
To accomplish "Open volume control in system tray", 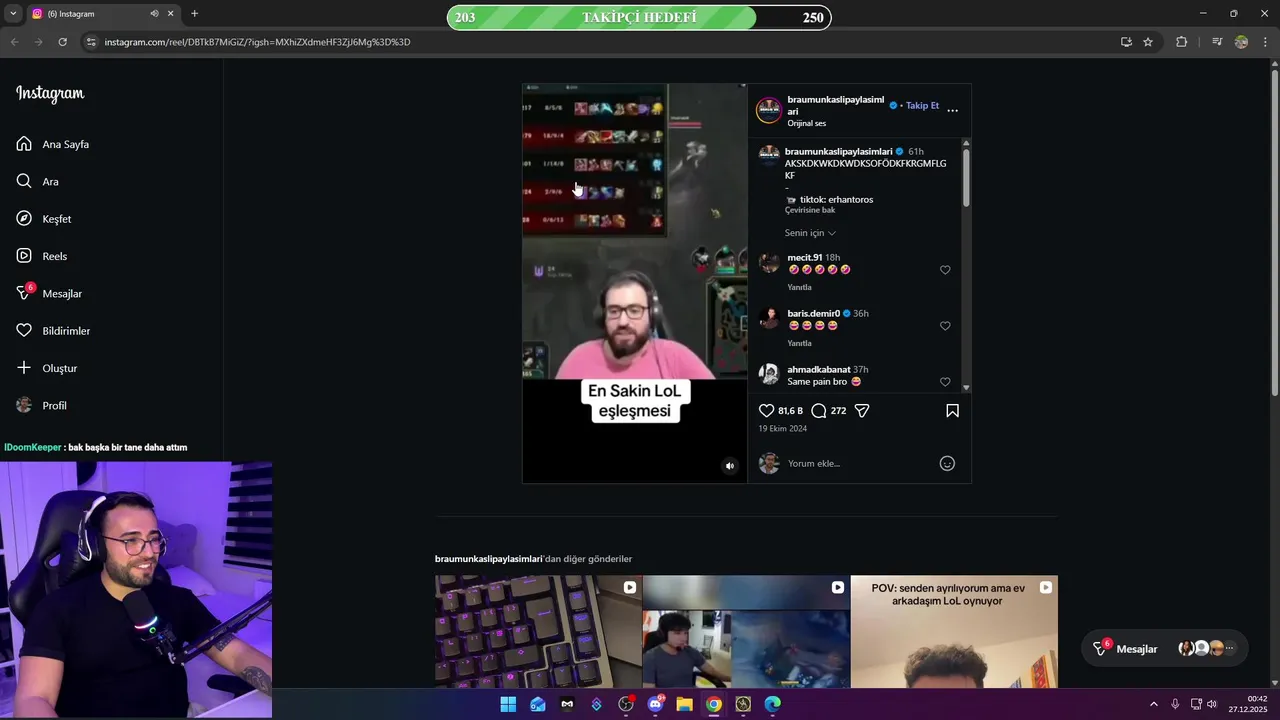I will point(1211,704).
